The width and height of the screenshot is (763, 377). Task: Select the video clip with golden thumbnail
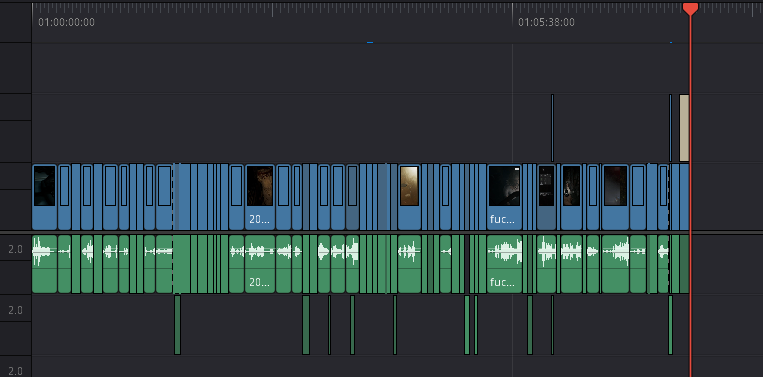pyautogui.click(x=409, y=197)
